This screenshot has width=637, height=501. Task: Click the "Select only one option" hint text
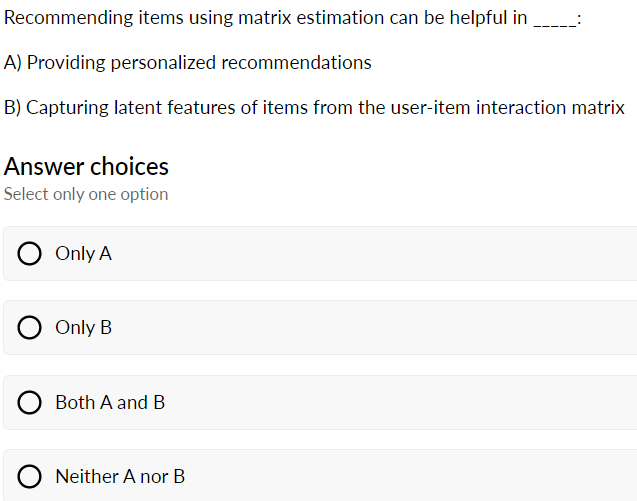point(86,194)
